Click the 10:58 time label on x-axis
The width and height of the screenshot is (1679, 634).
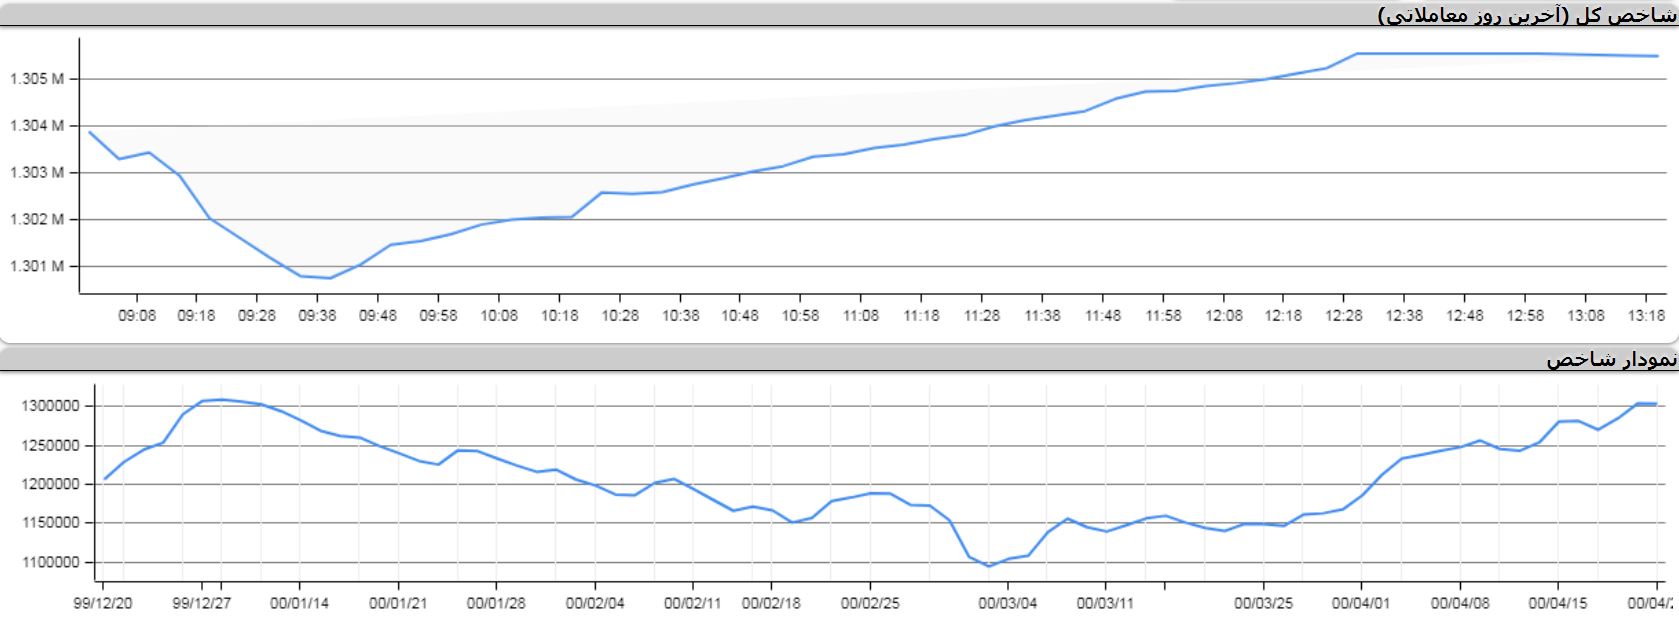click(800, 315)
